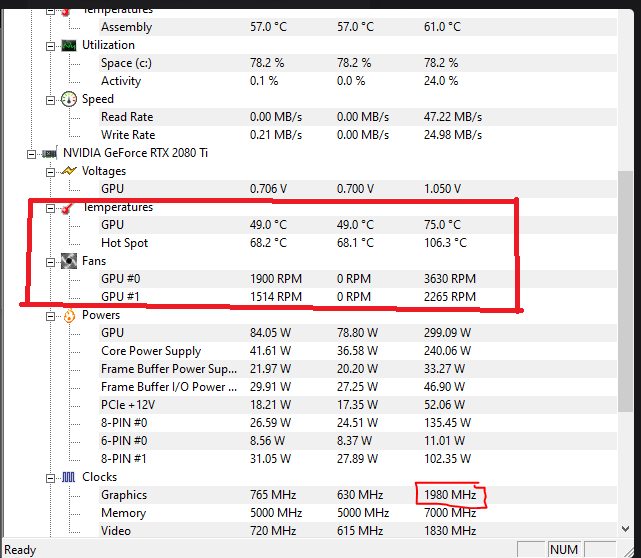
Task: Click the 1514 RPM fan value
Action: point(276,297)
